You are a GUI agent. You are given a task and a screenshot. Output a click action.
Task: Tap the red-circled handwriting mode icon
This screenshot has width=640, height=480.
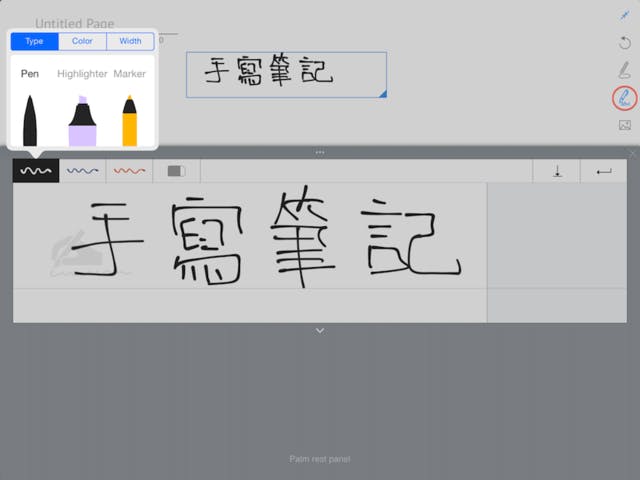click(x=625, y=98)
